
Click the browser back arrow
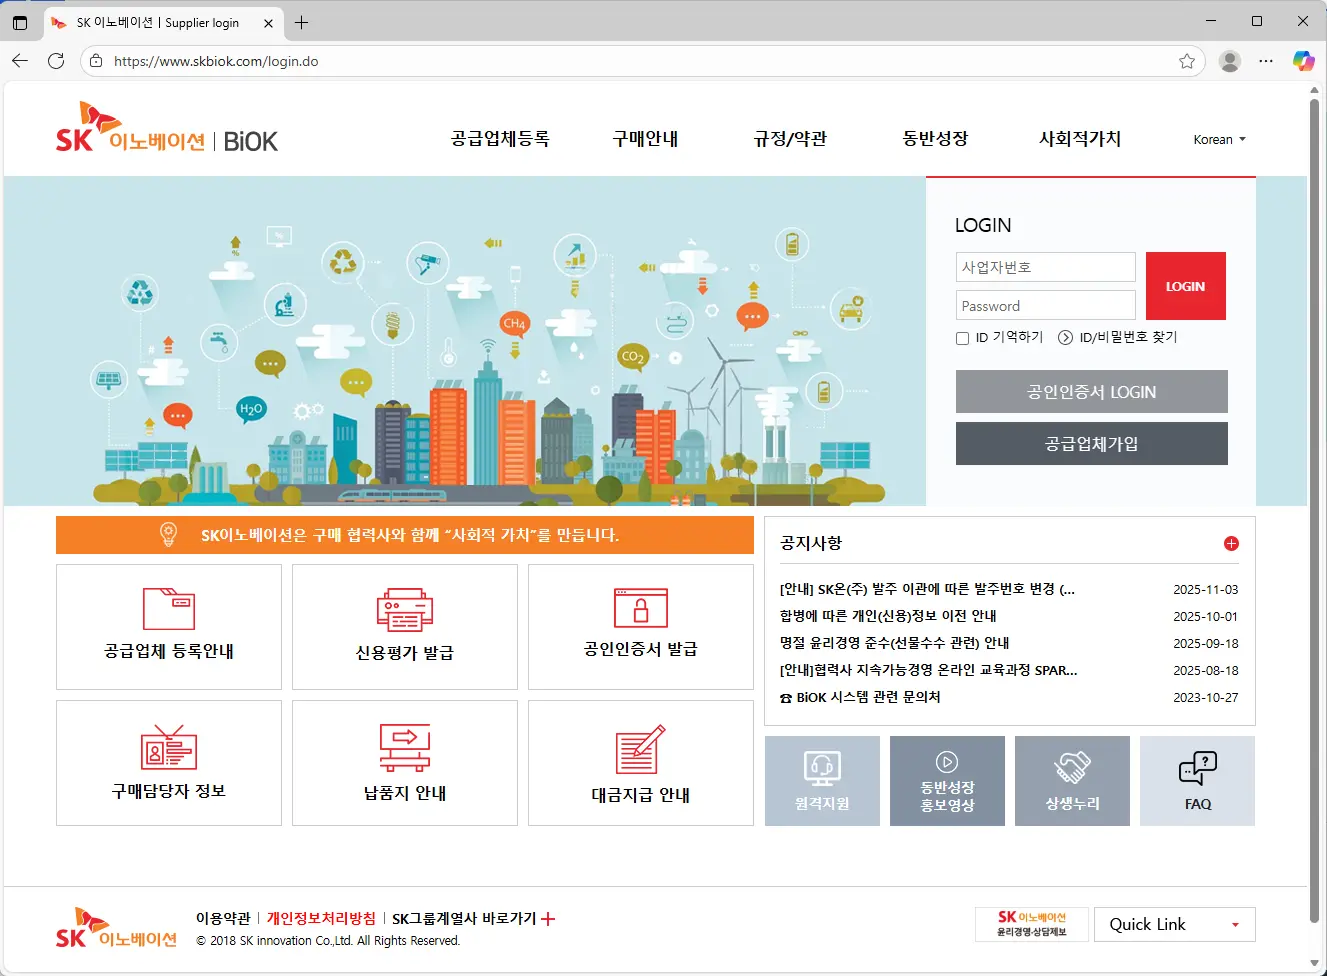pos(20,61)
